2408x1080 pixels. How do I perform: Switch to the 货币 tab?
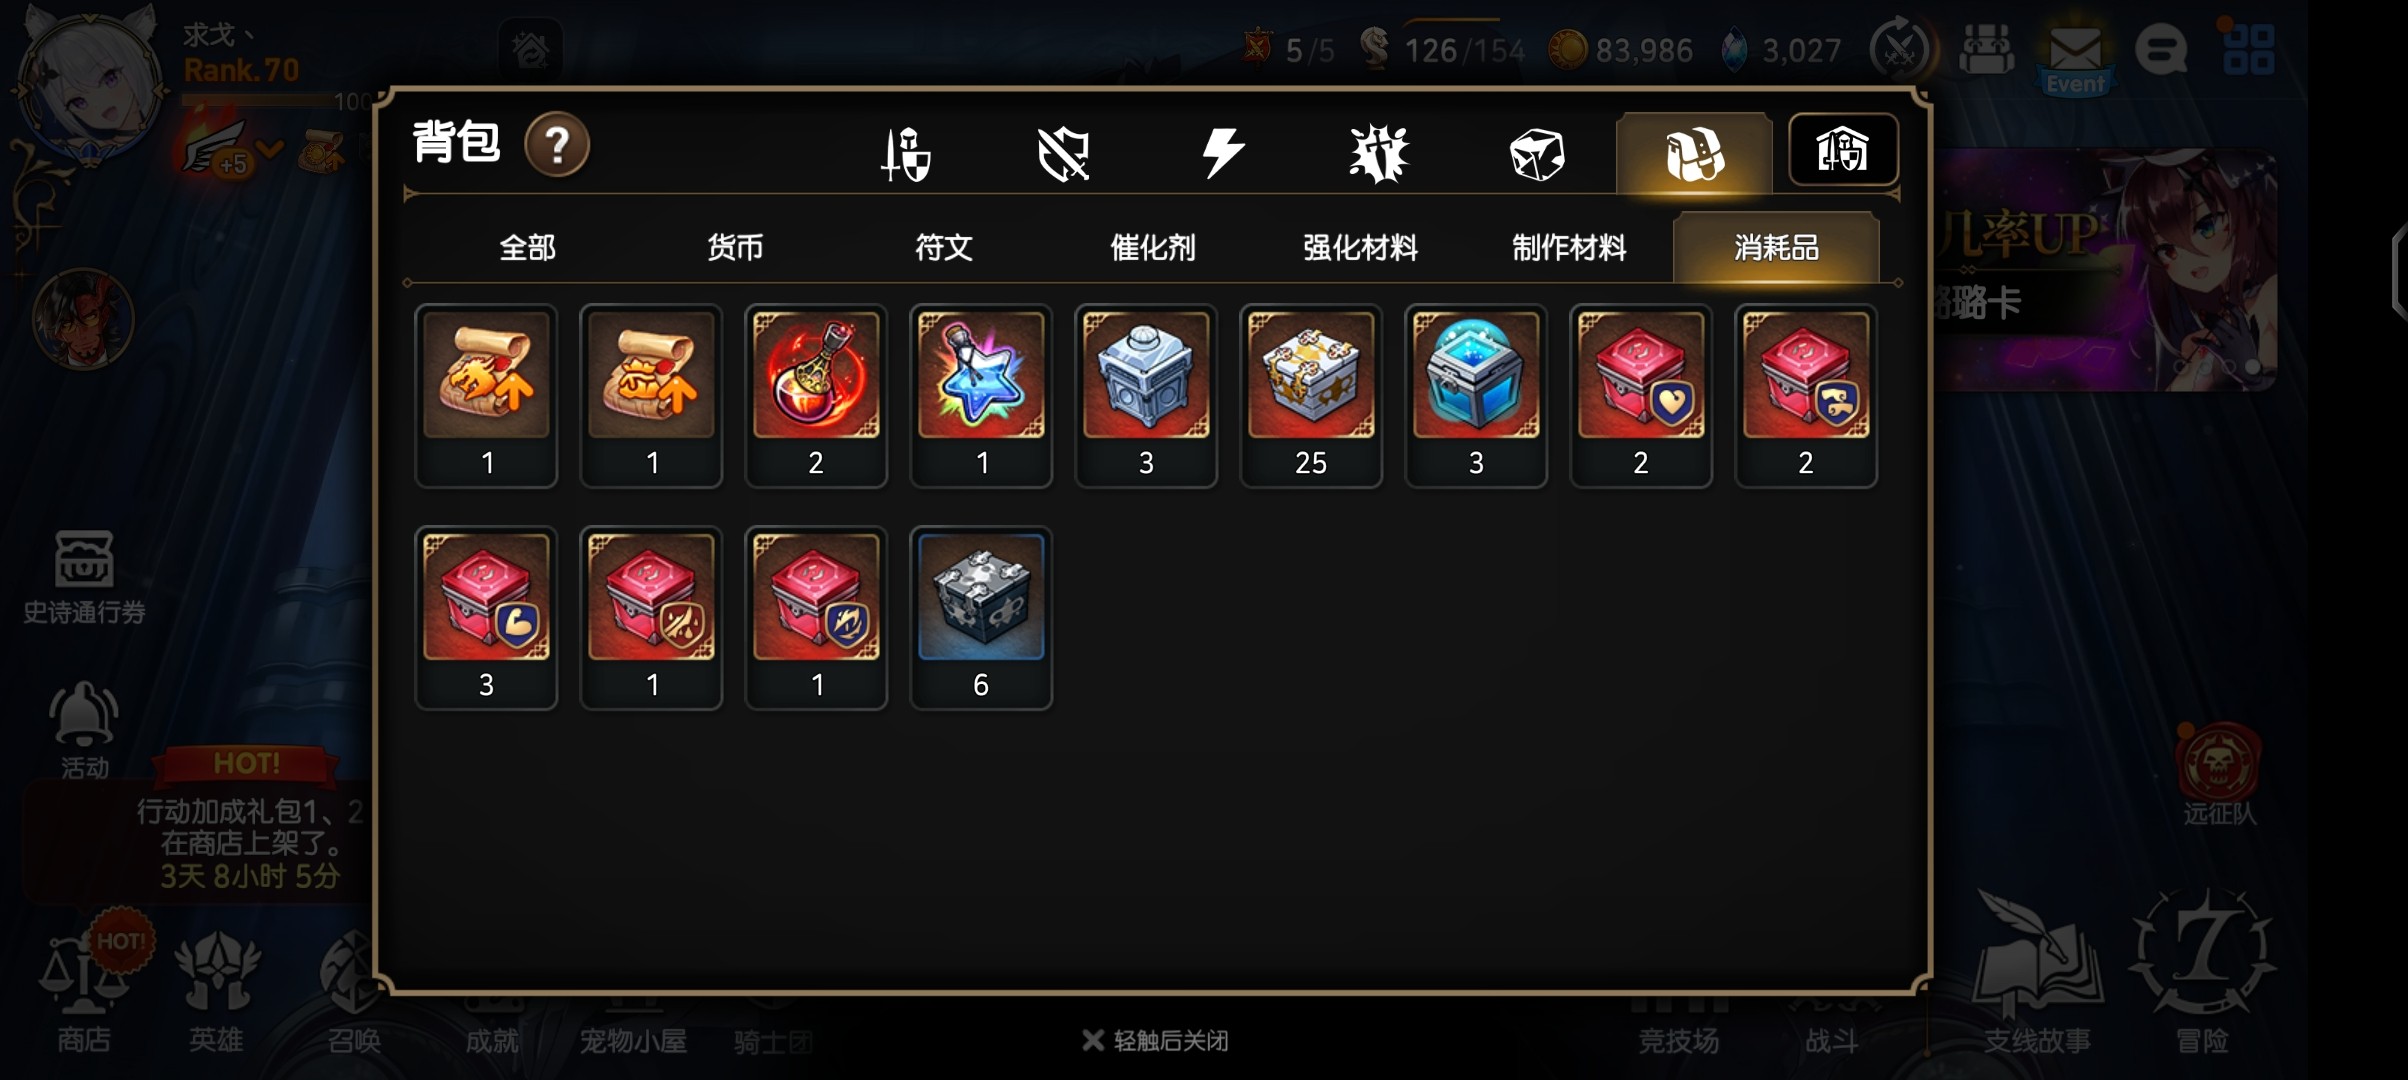735,247
